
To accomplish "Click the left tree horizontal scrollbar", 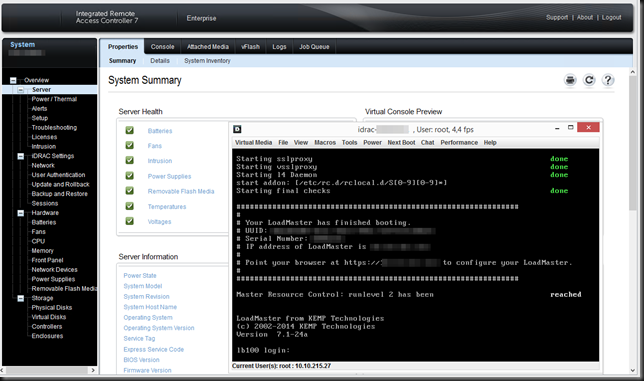I will coord(47,370).
